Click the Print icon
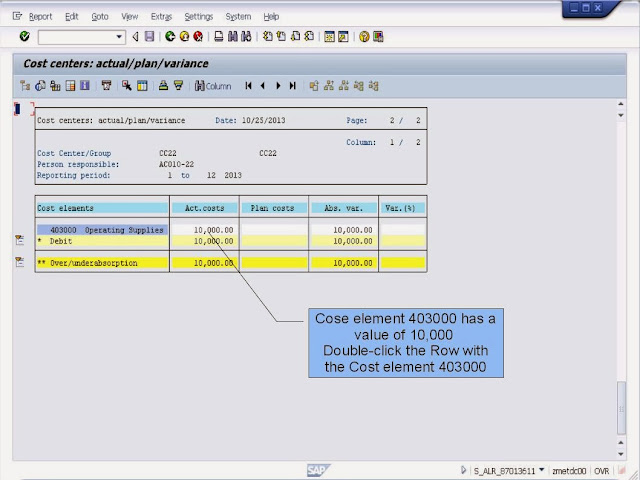This screenshot has height=480, width=640. (x=219, y=37)
